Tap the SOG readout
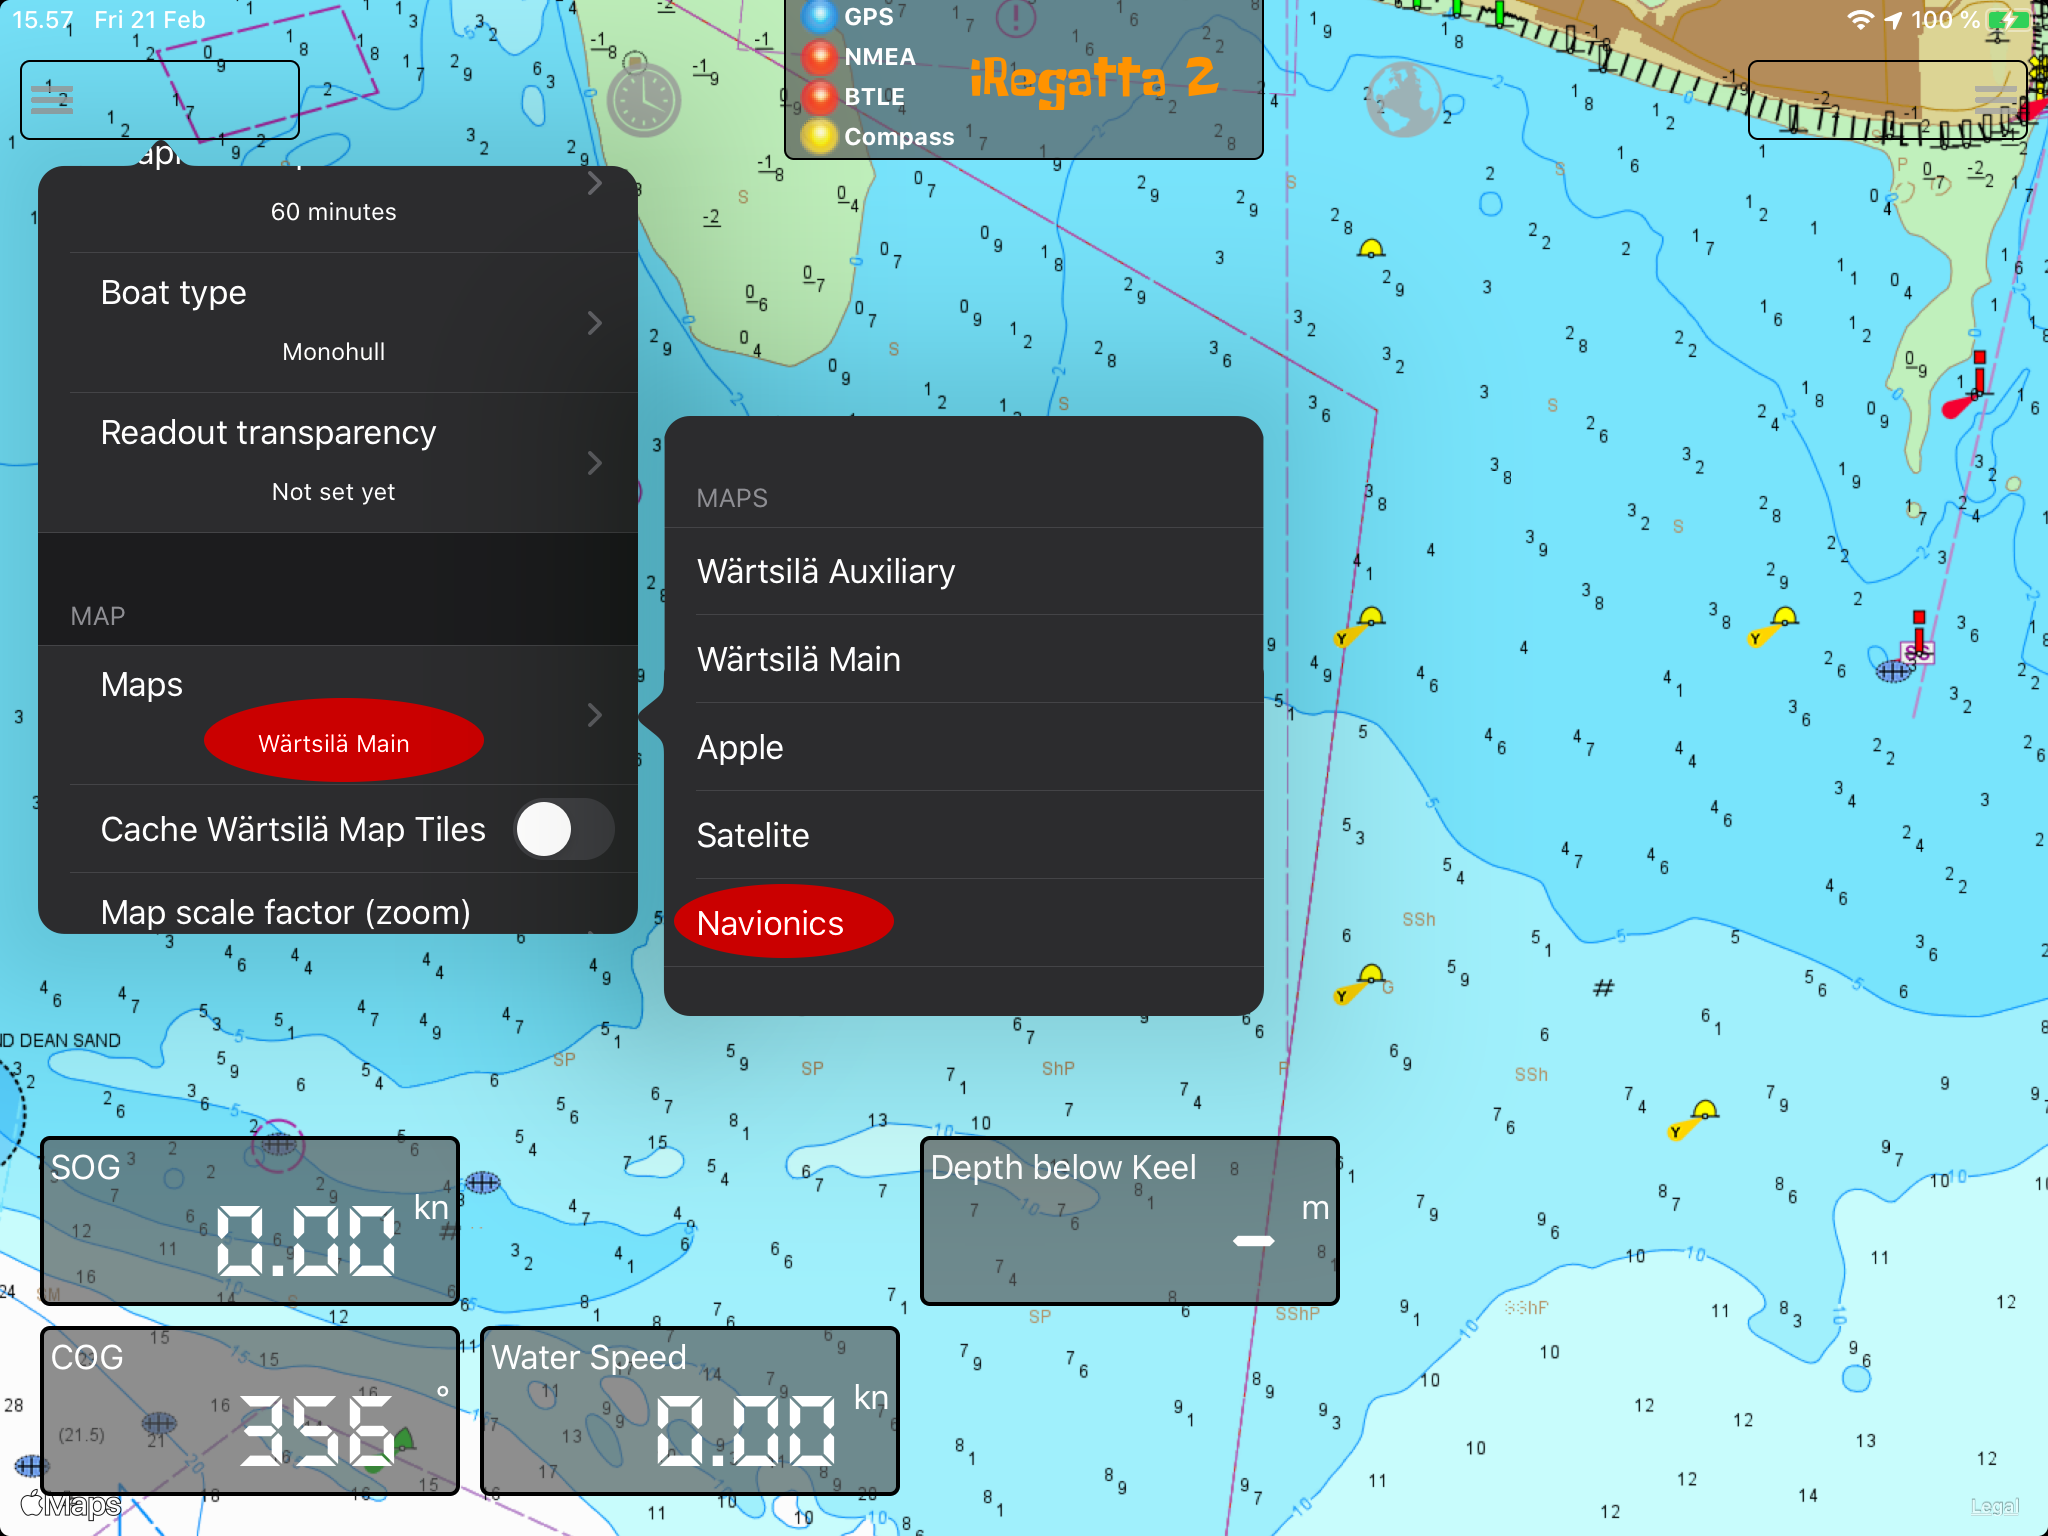Image resolution: width=2048 pixels, height=1536 pixels. pos(250,1221)
